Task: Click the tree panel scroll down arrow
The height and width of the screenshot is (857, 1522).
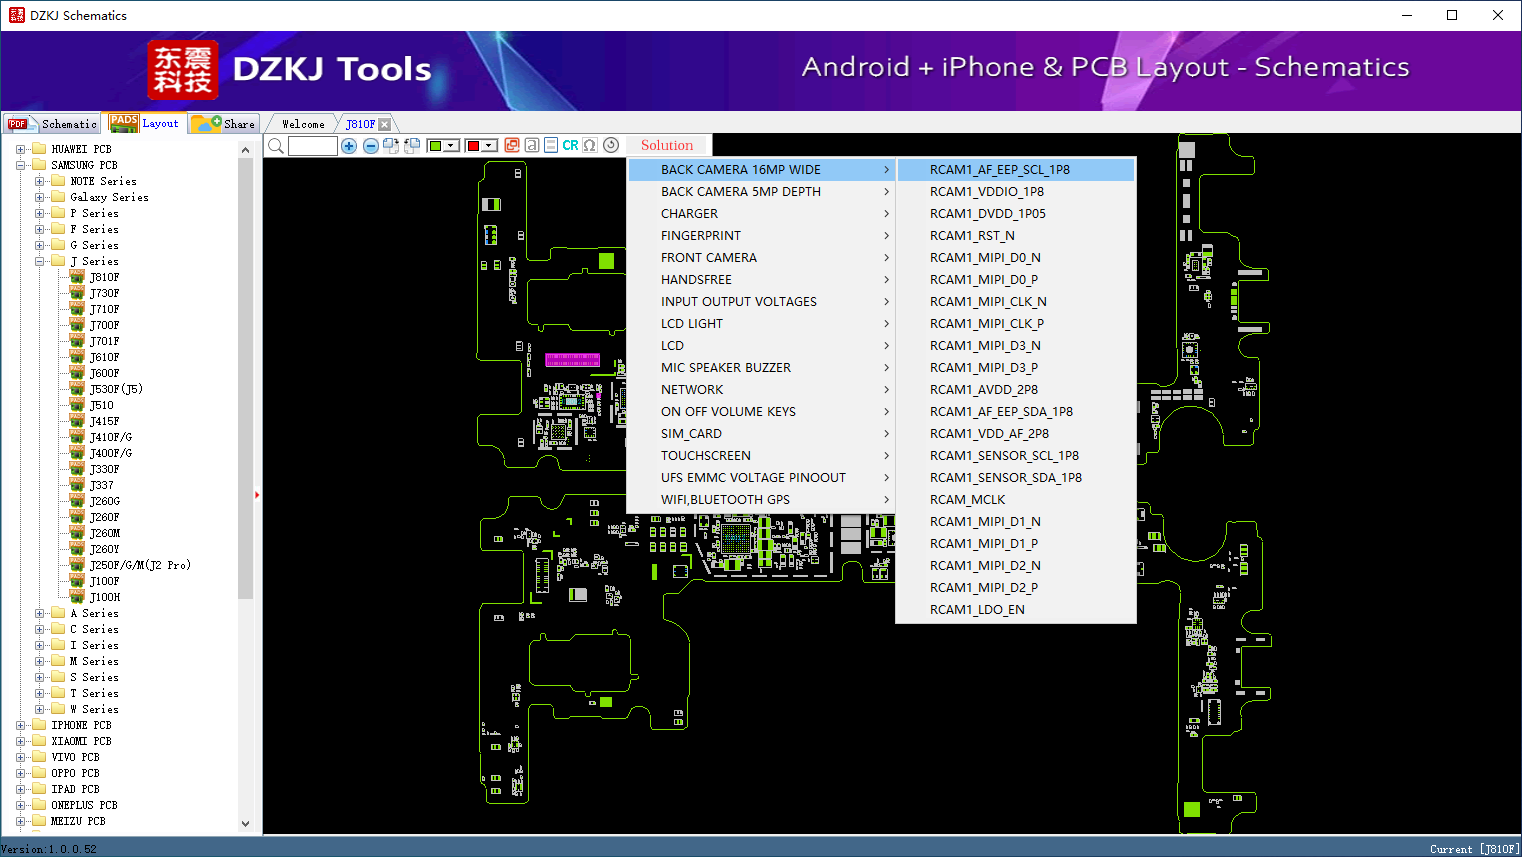Action: 246,824
